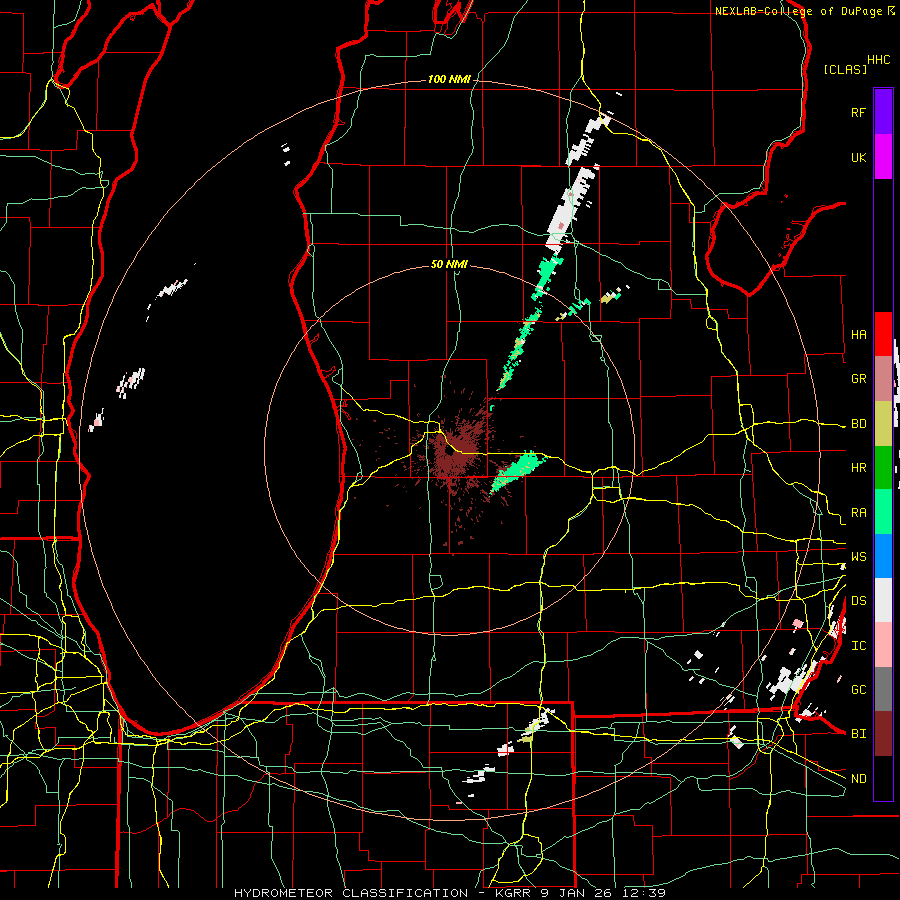Click the HYDROMETEOR CLASSIFICATION title text
Viewport: 900px width, 900px height.
(x=351, y=893)
